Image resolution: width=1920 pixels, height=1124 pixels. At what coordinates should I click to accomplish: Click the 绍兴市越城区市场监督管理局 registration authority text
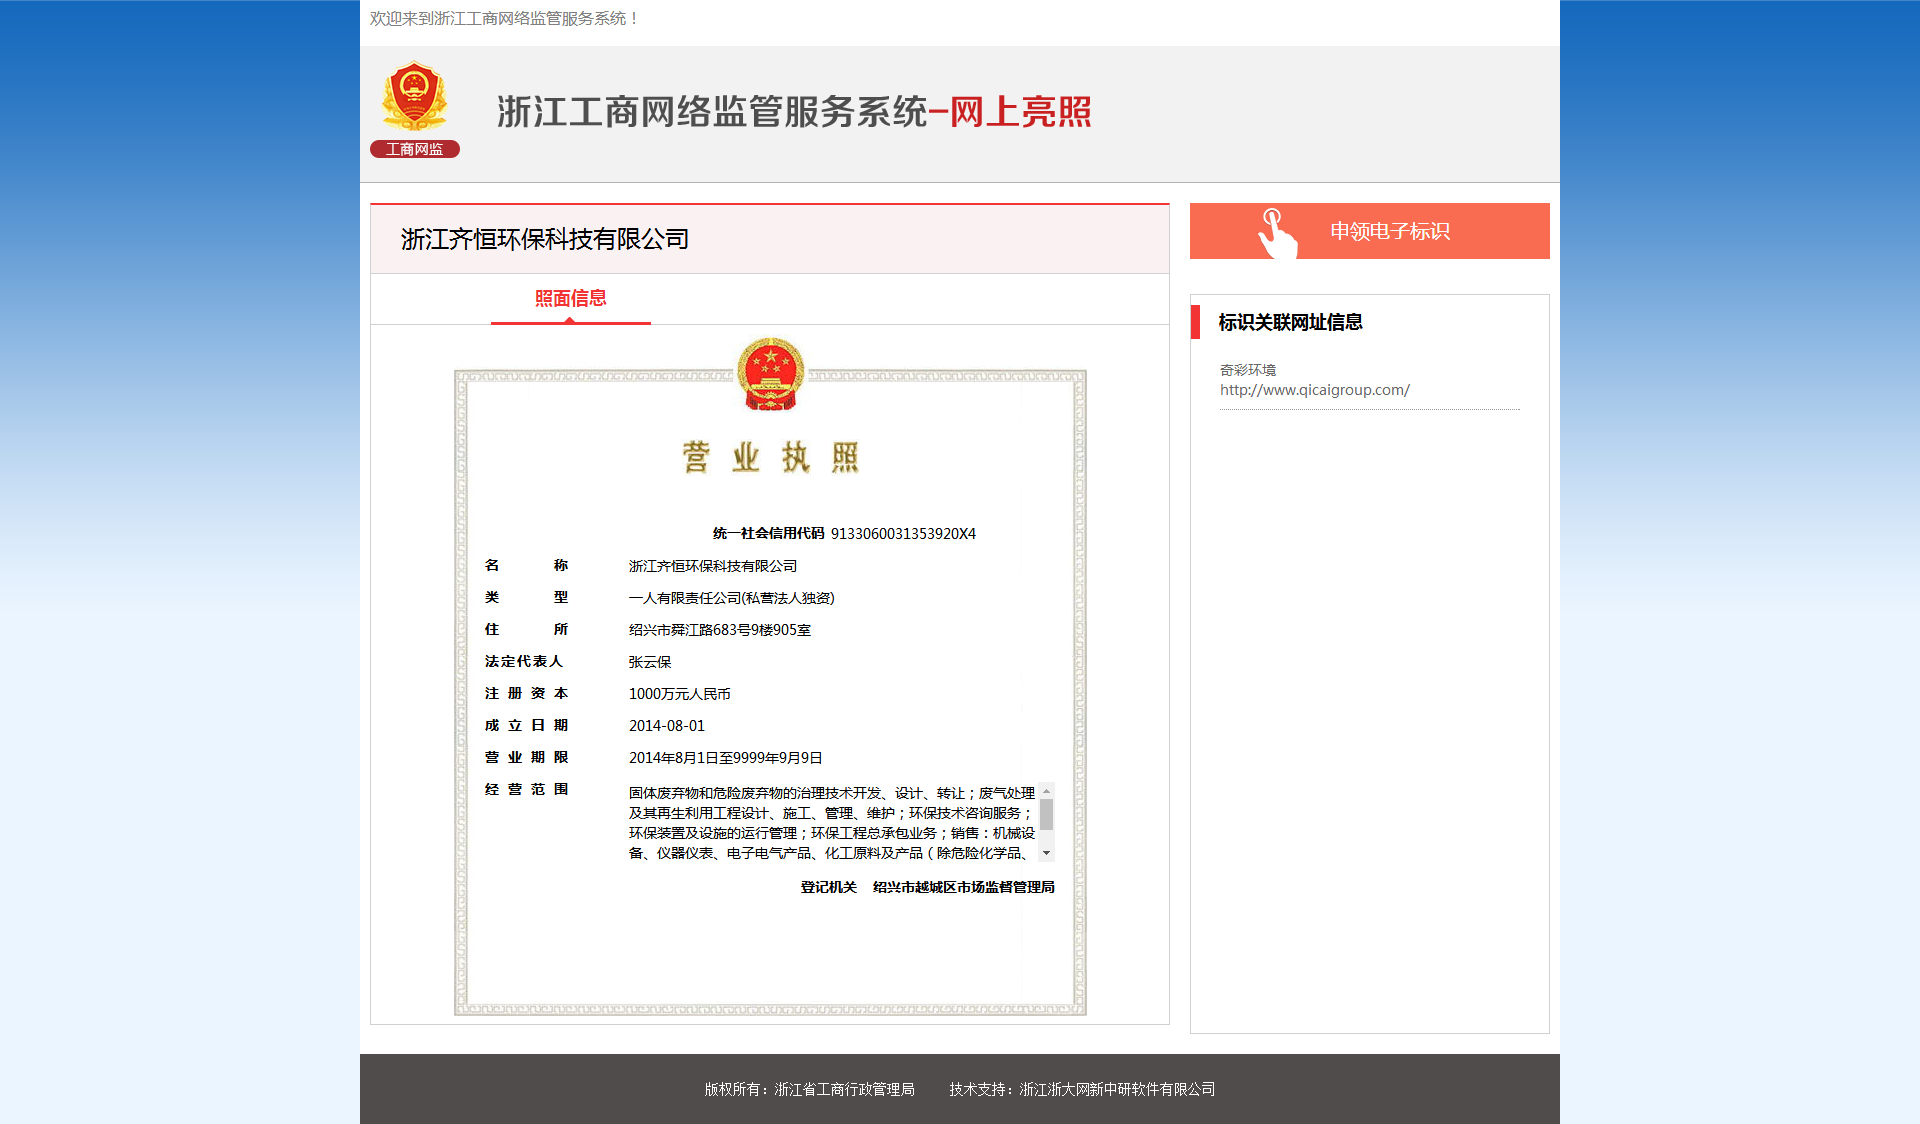(963, 888)
